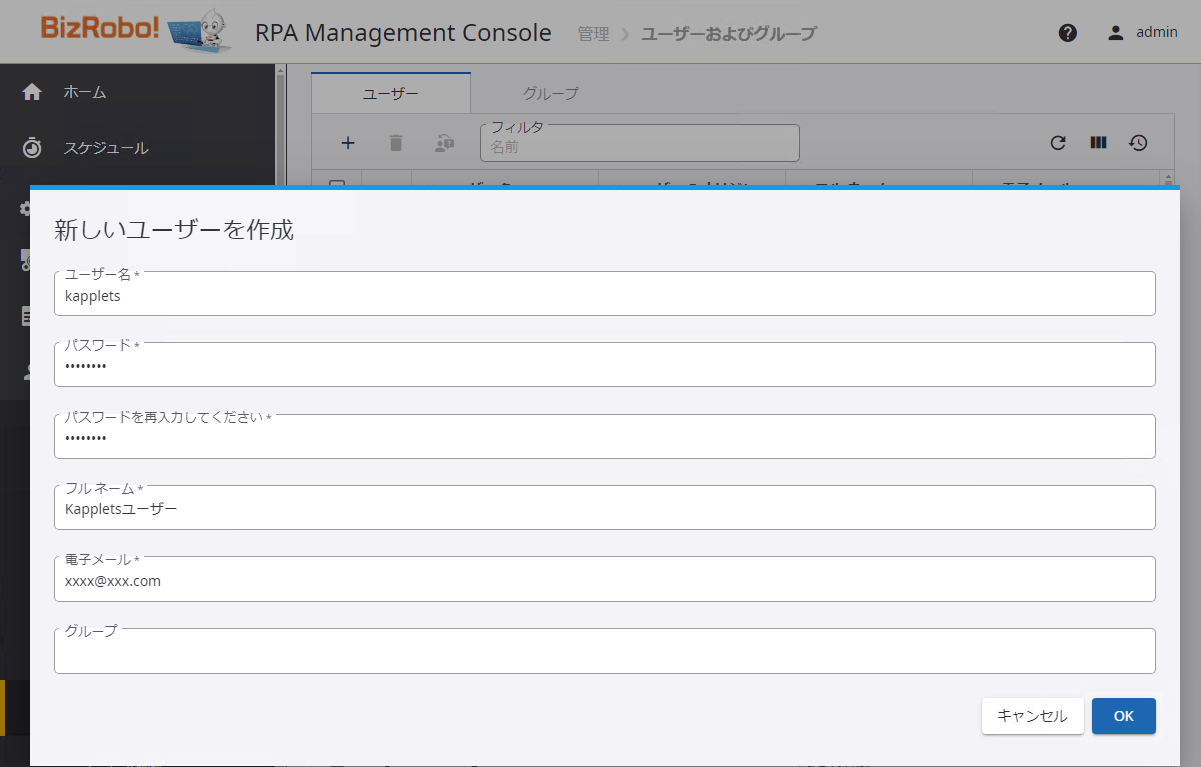Click the パスワードを再入力してください field
The image size is (1201, 767).
coord(605,437)
